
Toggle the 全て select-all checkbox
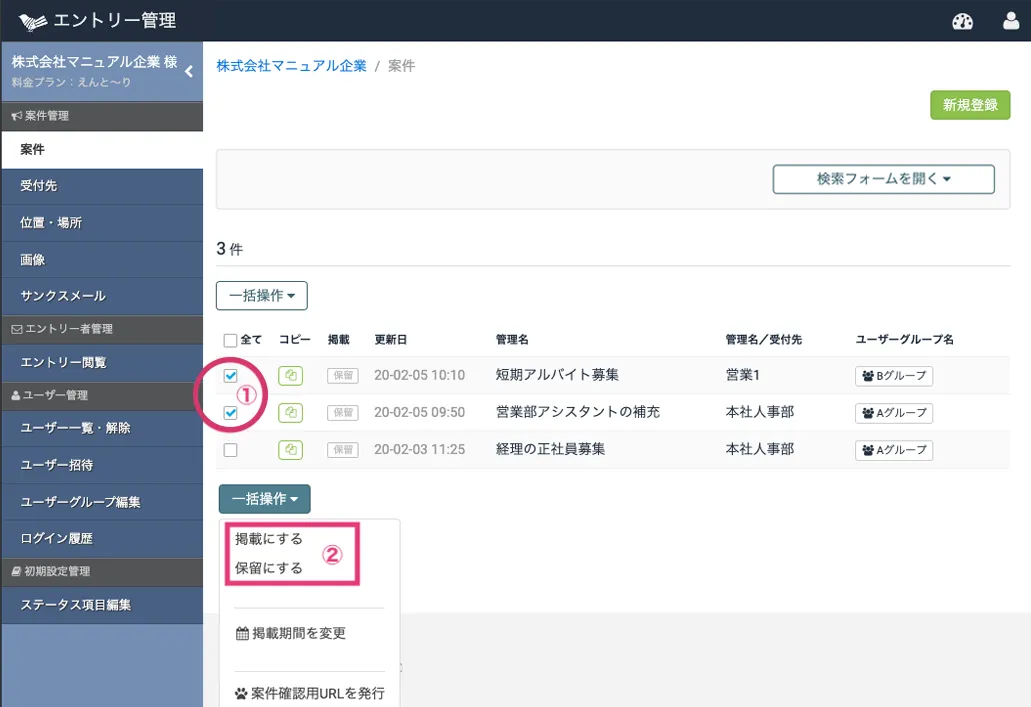click(231, 340)
